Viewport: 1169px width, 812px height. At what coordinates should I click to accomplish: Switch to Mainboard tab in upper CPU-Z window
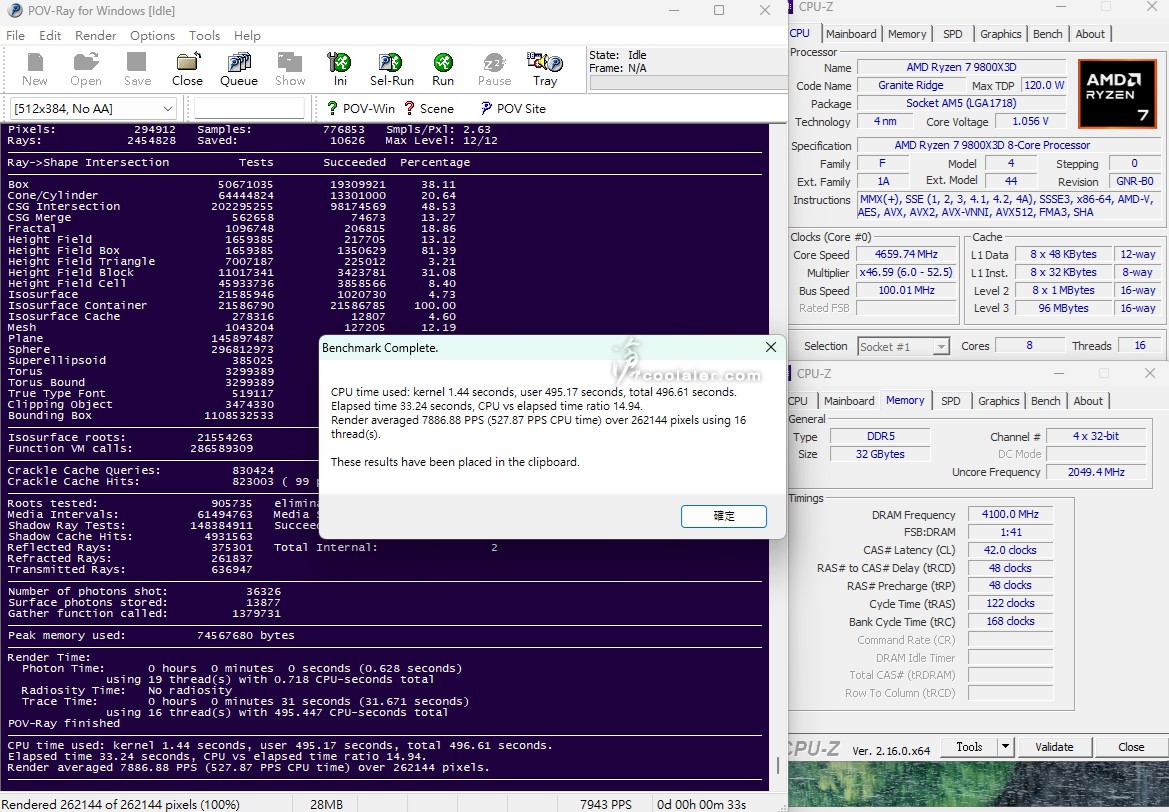(851, 34)
